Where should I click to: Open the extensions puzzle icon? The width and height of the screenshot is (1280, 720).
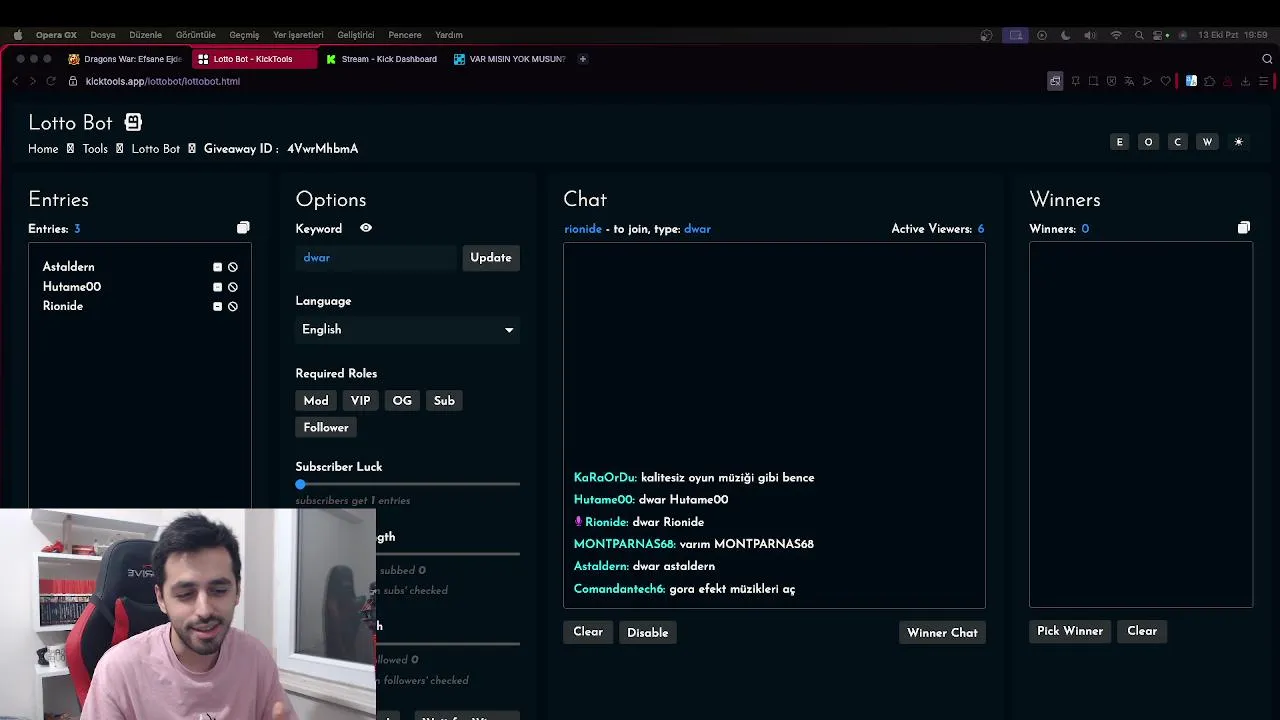click(1209, 81)
